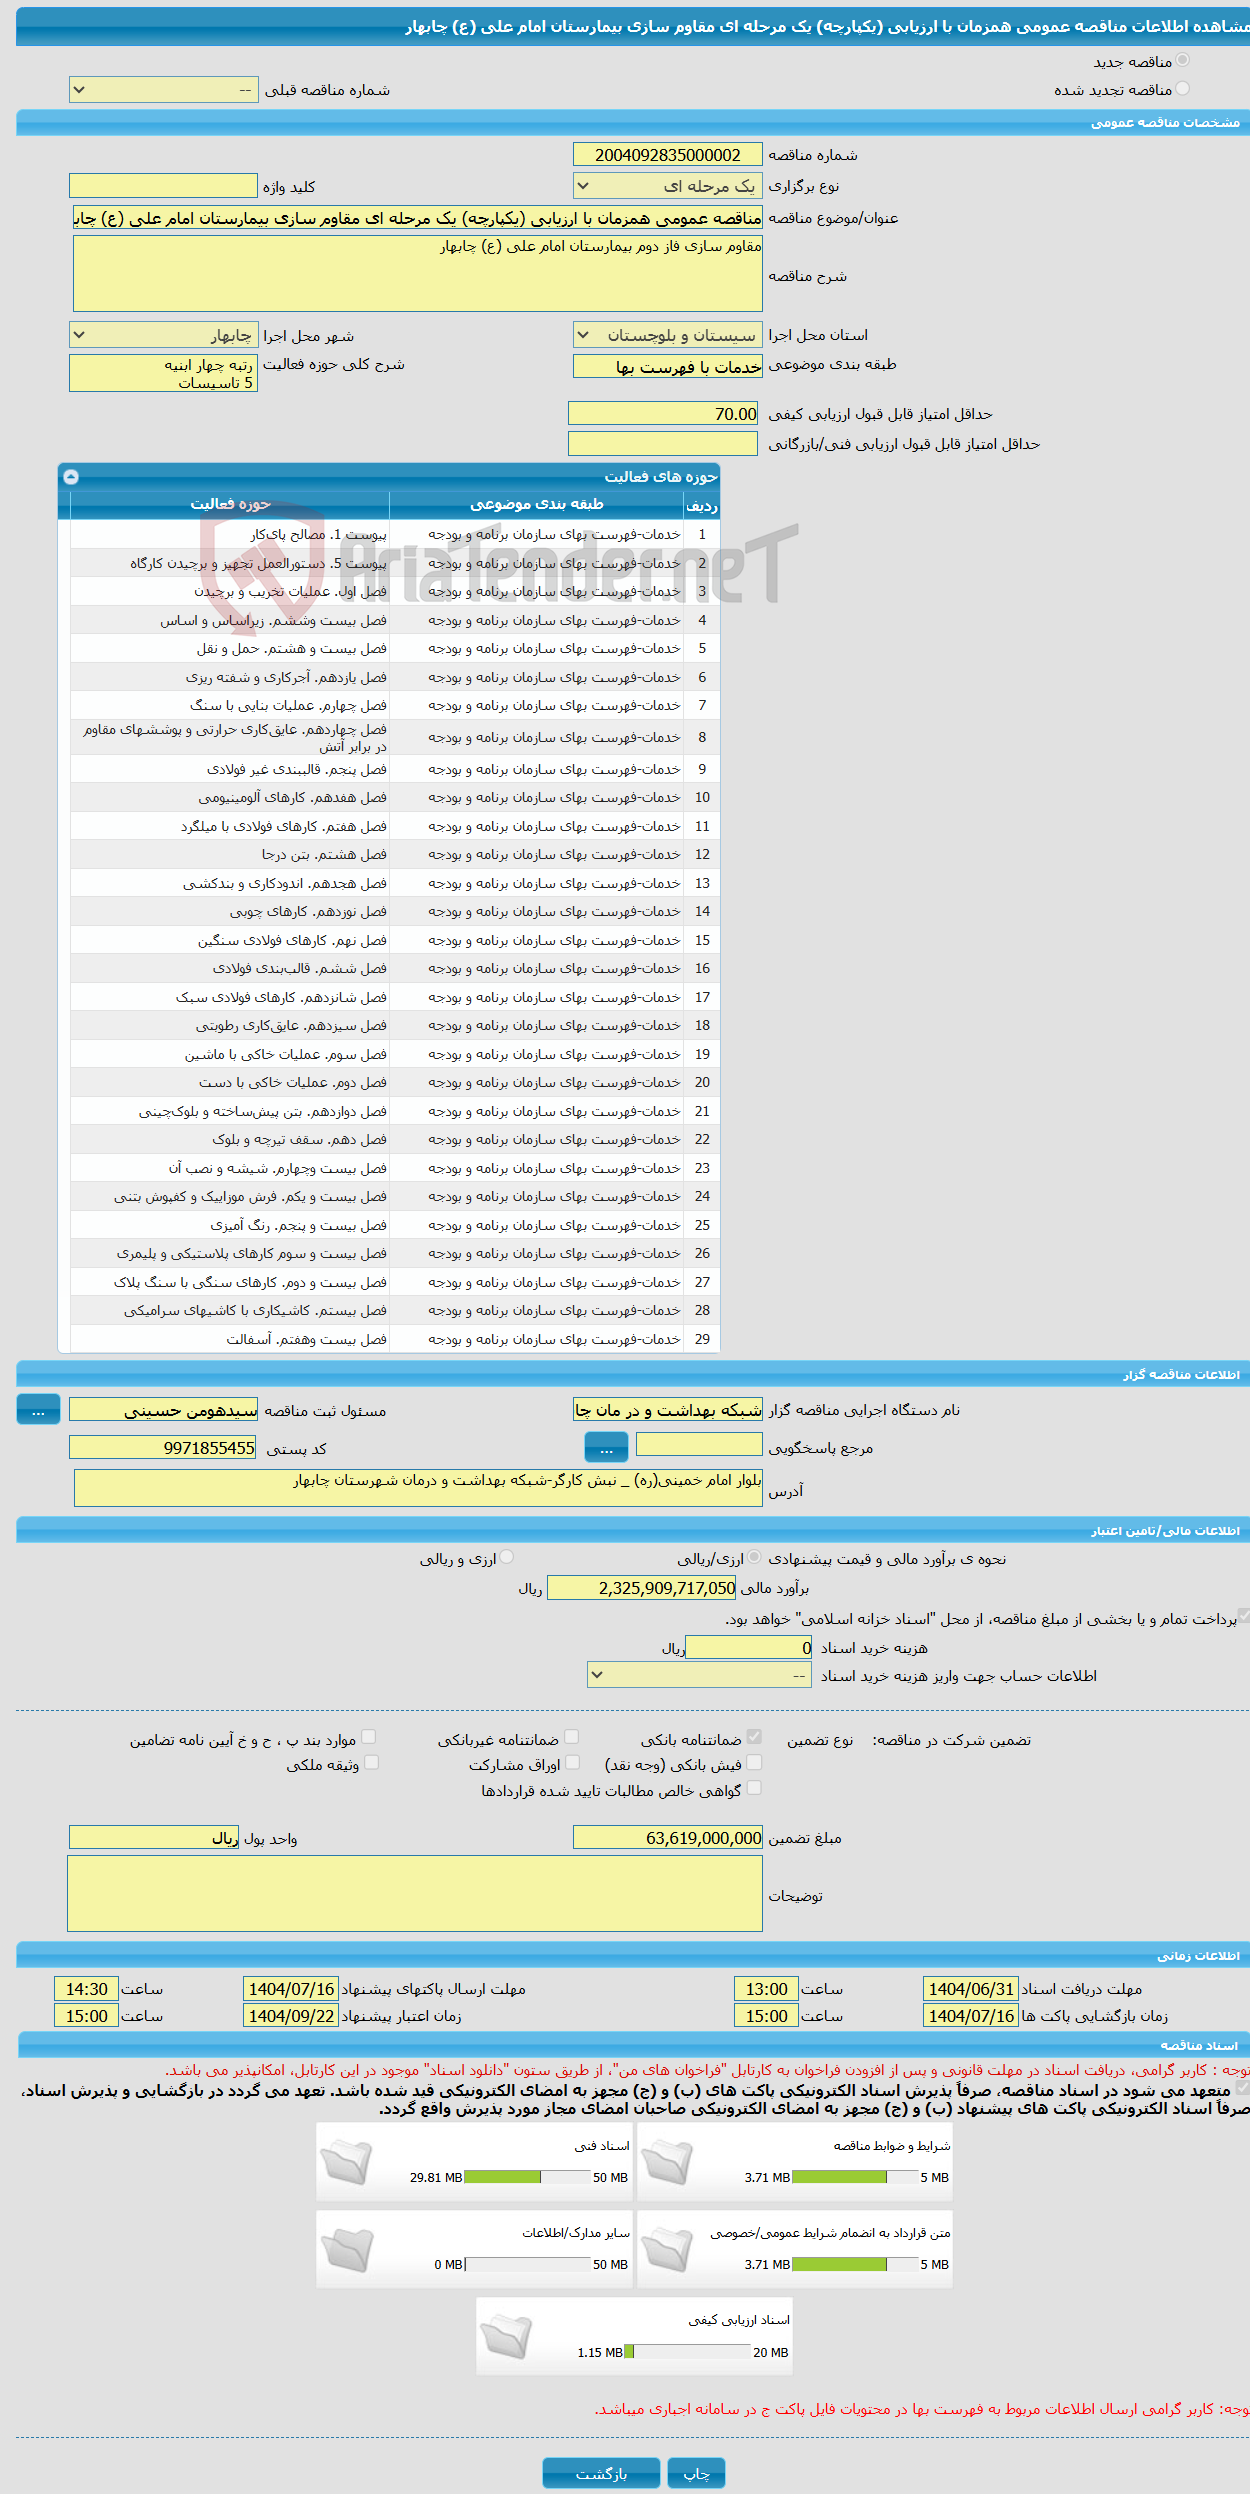Click the مبلغ تضمین field
1250x2494 pixels.
667,1838
